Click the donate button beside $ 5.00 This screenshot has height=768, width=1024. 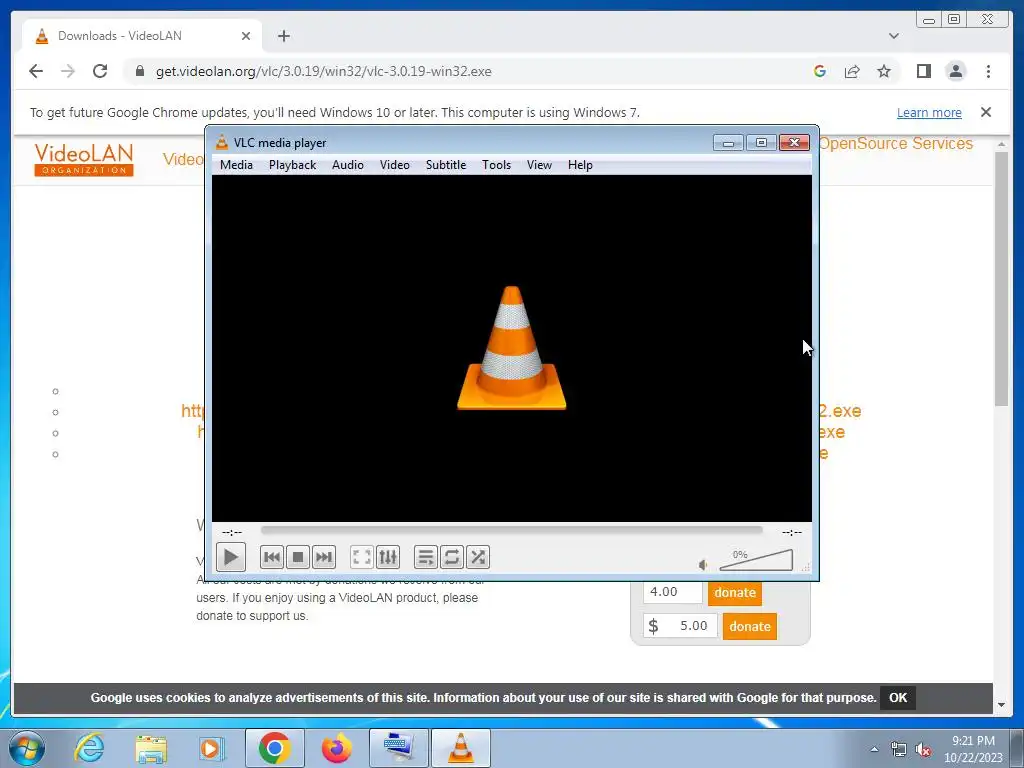pos(750,626)
